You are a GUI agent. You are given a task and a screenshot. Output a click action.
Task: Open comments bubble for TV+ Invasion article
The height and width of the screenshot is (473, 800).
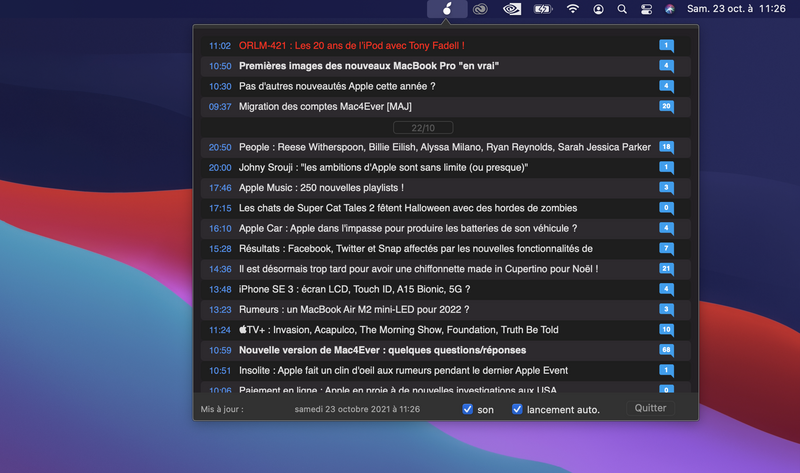click(x=666, y=330)
